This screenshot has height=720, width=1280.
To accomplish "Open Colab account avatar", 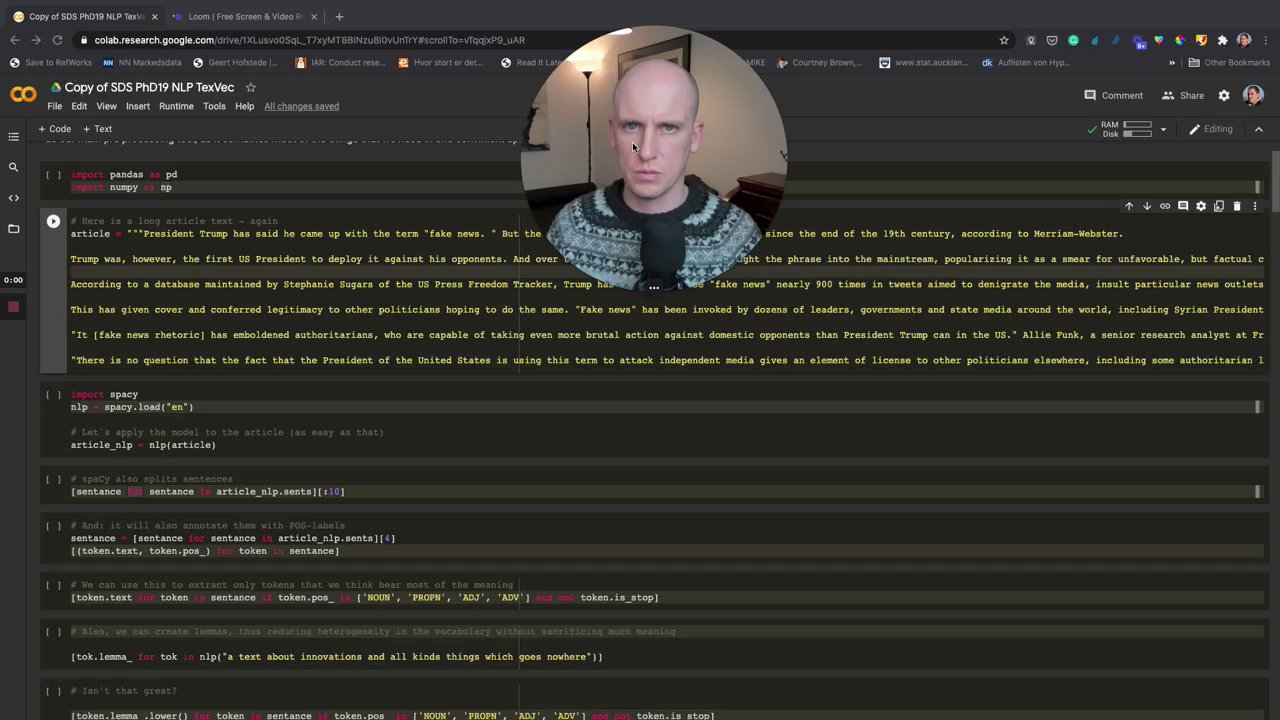I will tap(1253, 96).
